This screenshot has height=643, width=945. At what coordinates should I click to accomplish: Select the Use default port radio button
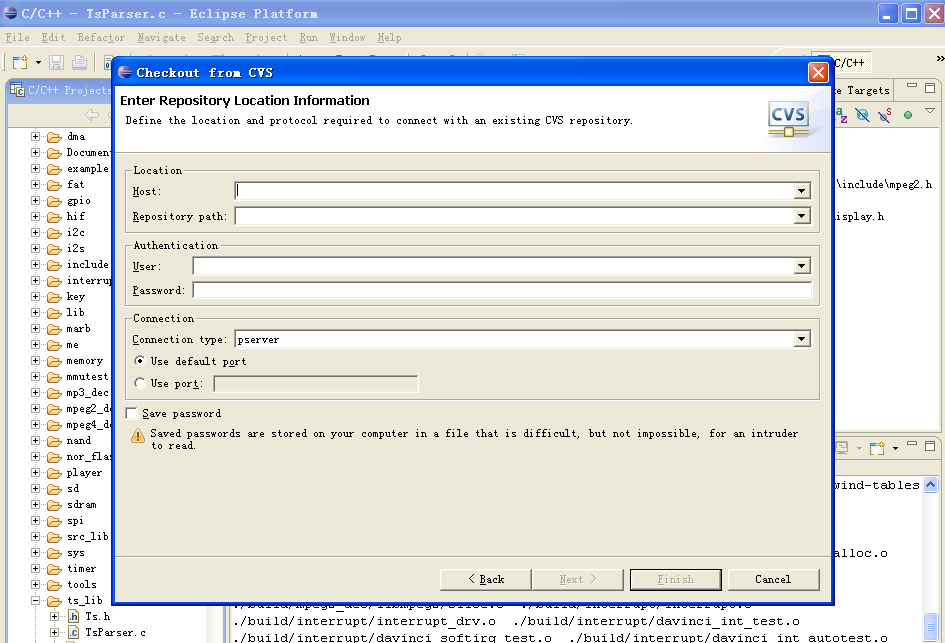[x=140, y=361]
